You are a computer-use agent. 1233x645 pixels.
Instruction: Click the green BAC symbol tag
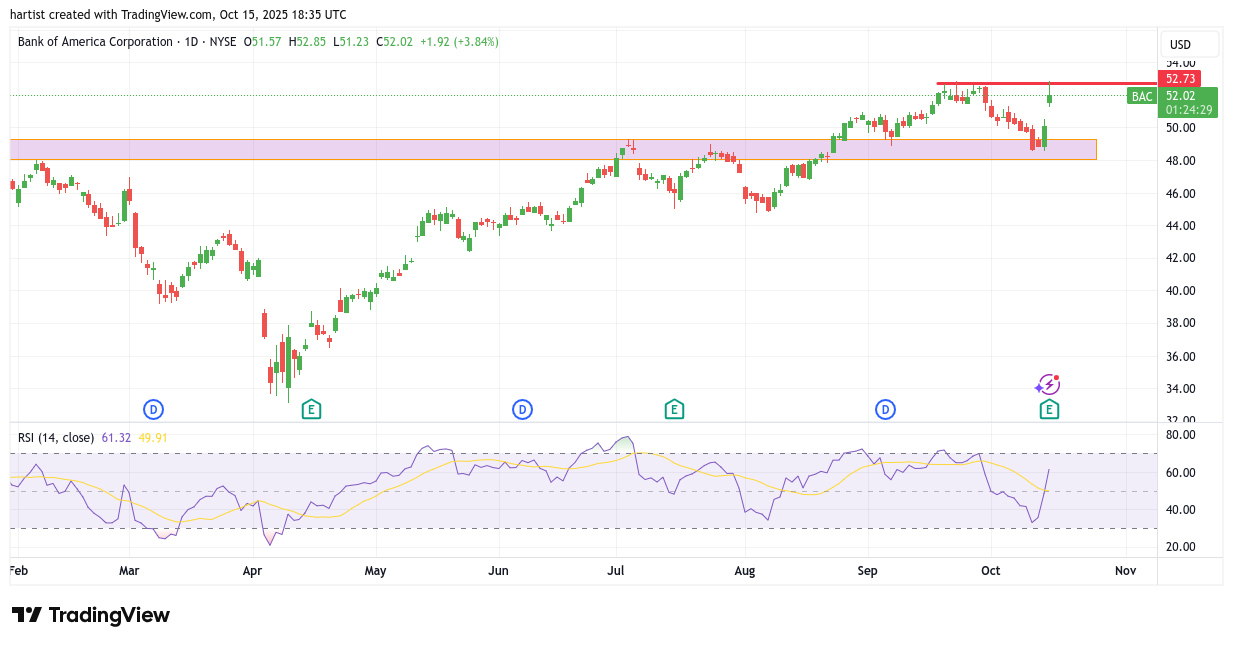(1141, 96)
